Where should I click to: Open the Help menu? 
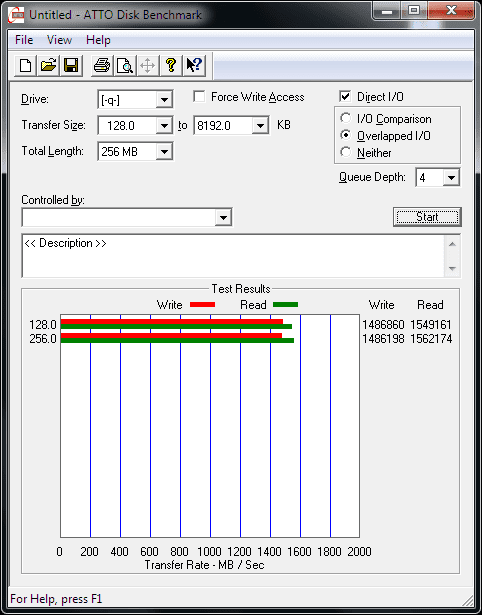[98, 40]
